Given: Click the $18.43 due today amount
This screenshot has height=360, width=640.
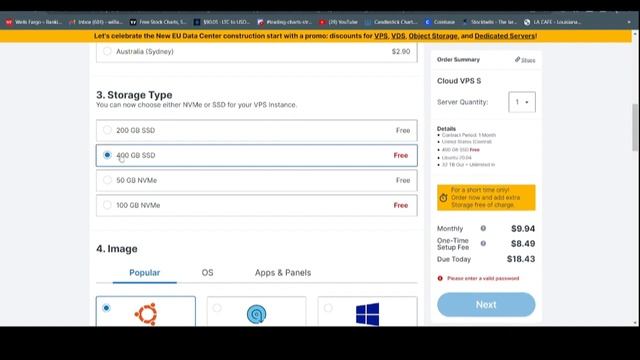Looking at the screenshot, I should (521, 259).
